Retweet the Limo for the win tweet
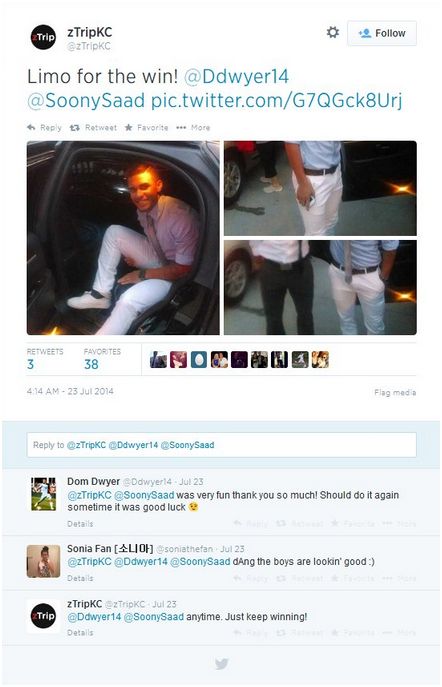The width and height of the screenshot is (442, 687). (x=93, y=127)
